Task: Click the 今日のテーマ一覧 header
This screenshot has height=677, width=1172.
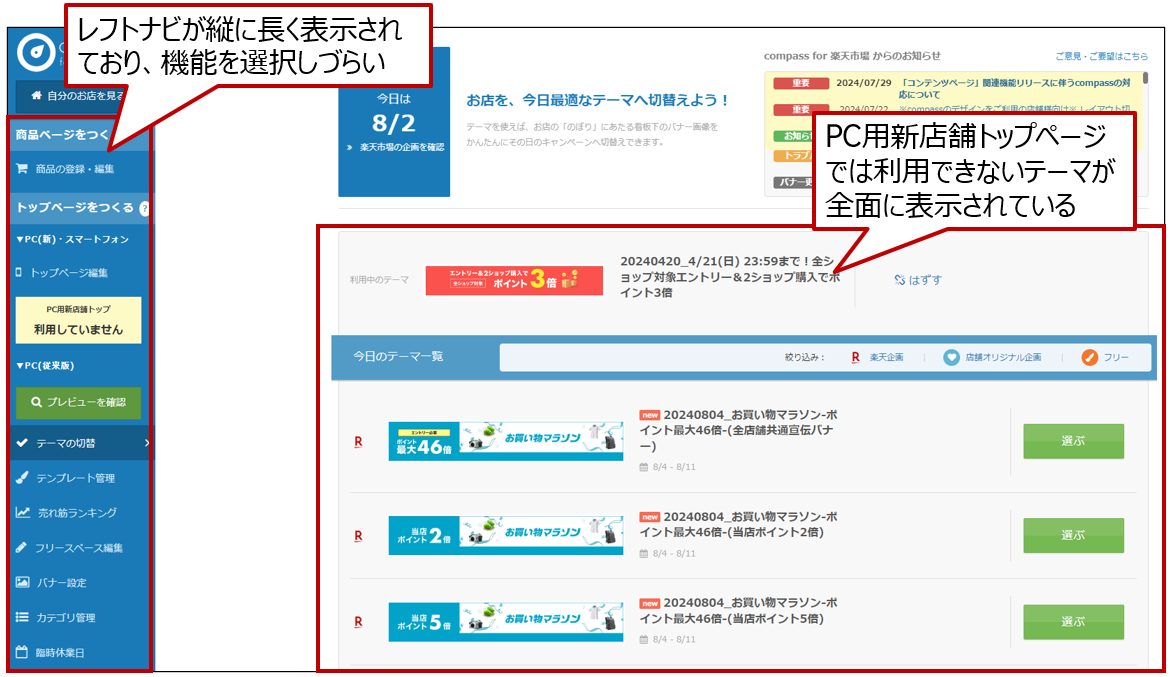Action: click(398, 356)
